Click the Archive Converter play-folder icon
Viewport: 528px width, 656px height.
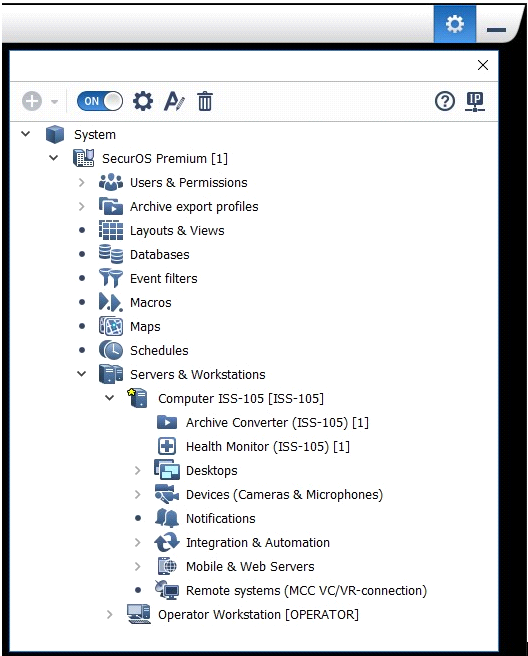pyautogui.click(x=167, y=422)
